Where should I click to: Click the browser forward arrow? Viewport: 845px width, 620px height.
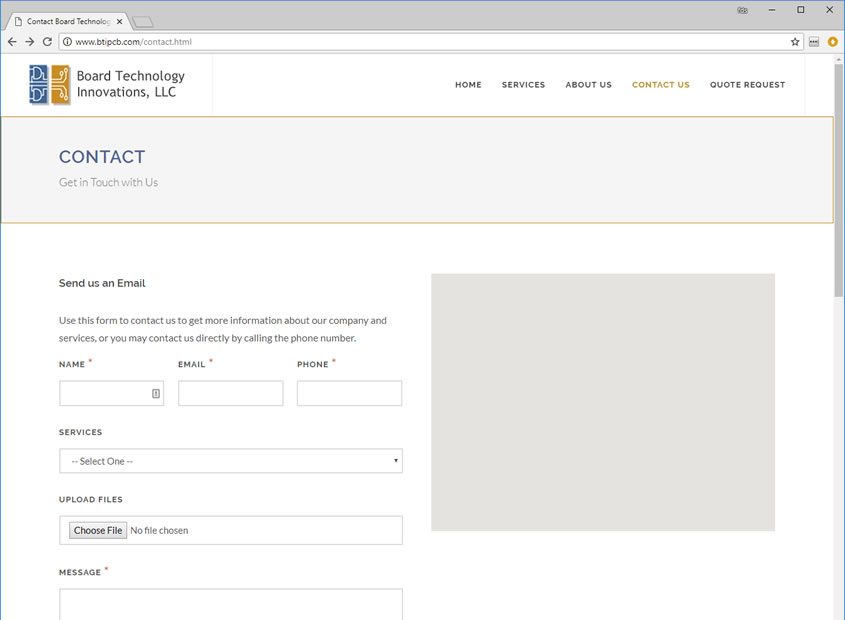pos(29,42)
